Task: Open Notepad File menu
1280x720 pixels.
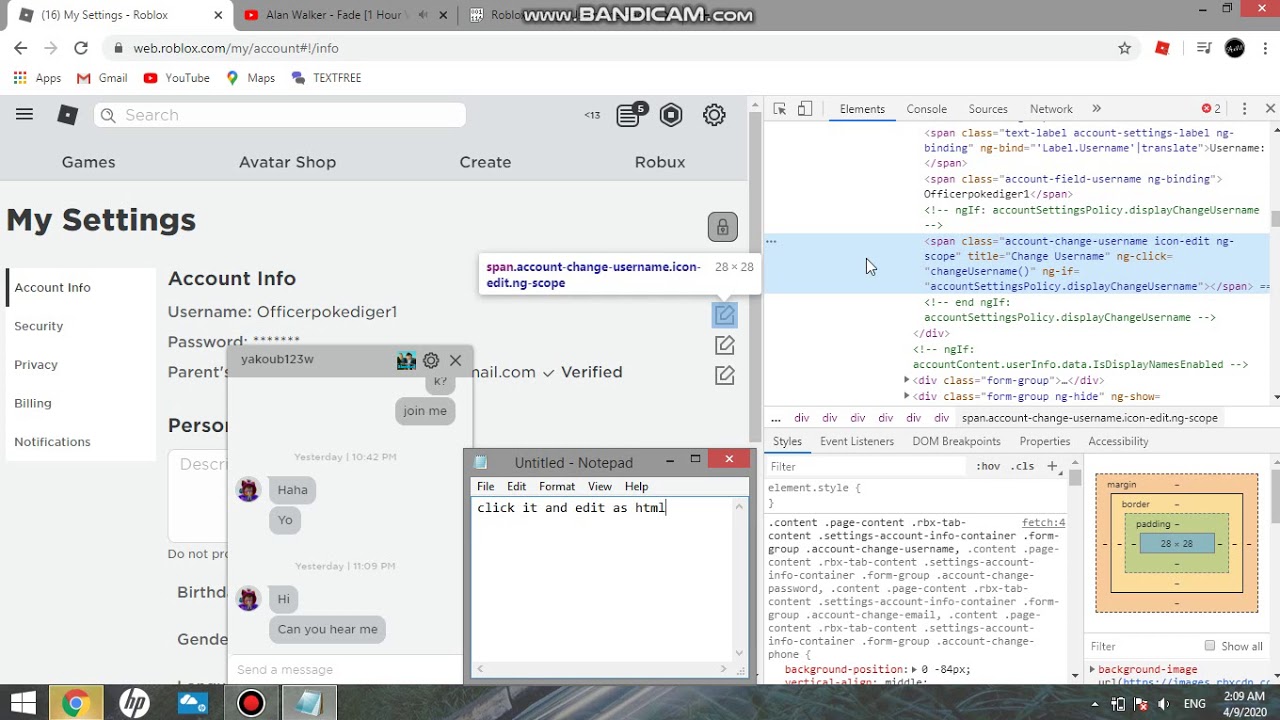Action: point(485,486)
